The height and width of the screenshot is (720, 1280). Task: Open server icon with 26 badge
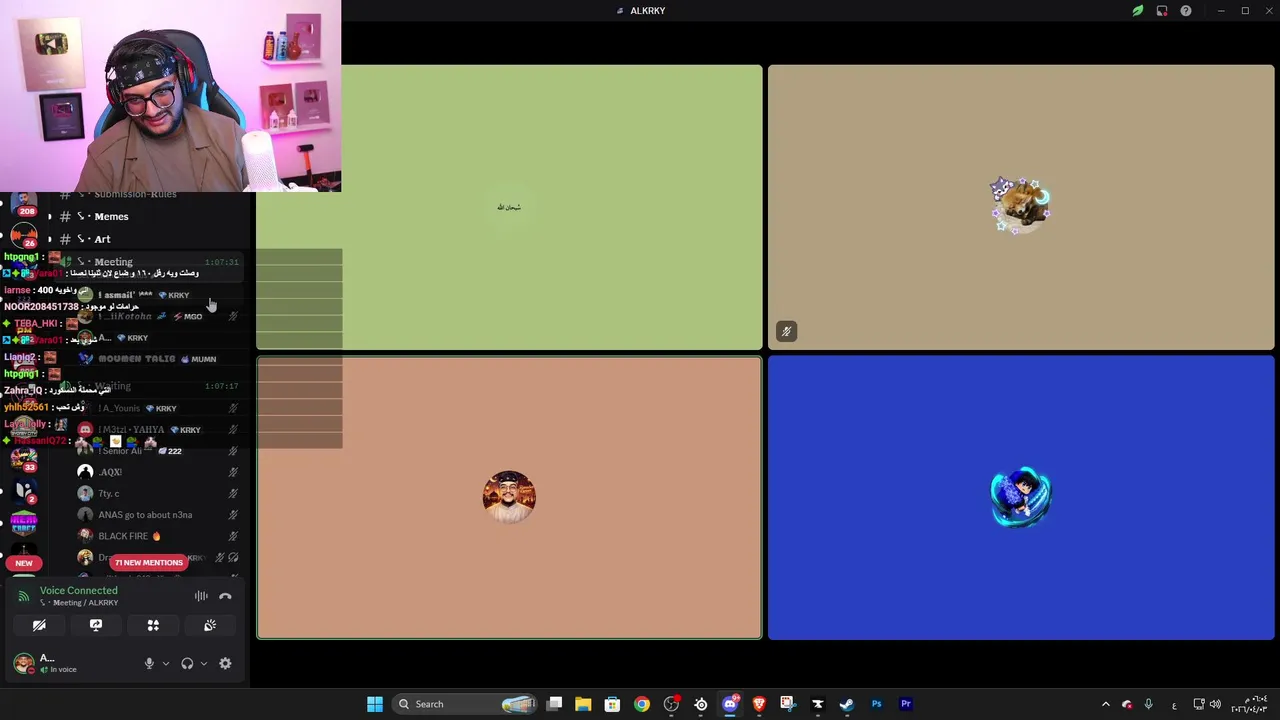point(24,236)
